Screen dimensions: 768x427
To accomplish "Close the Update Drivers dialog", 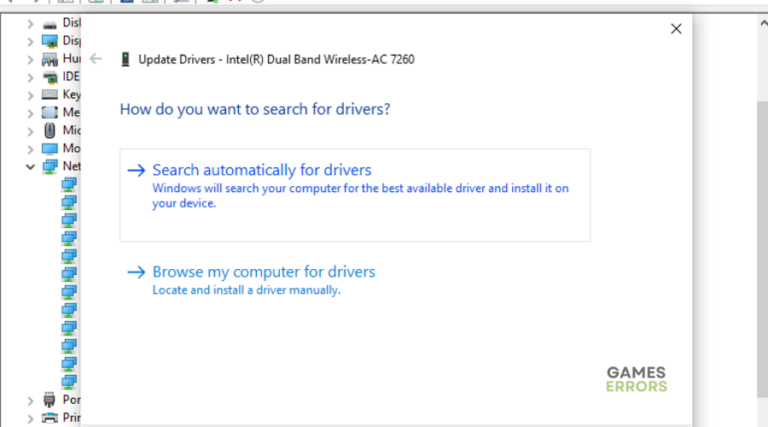I will click(x=676, y=29).
